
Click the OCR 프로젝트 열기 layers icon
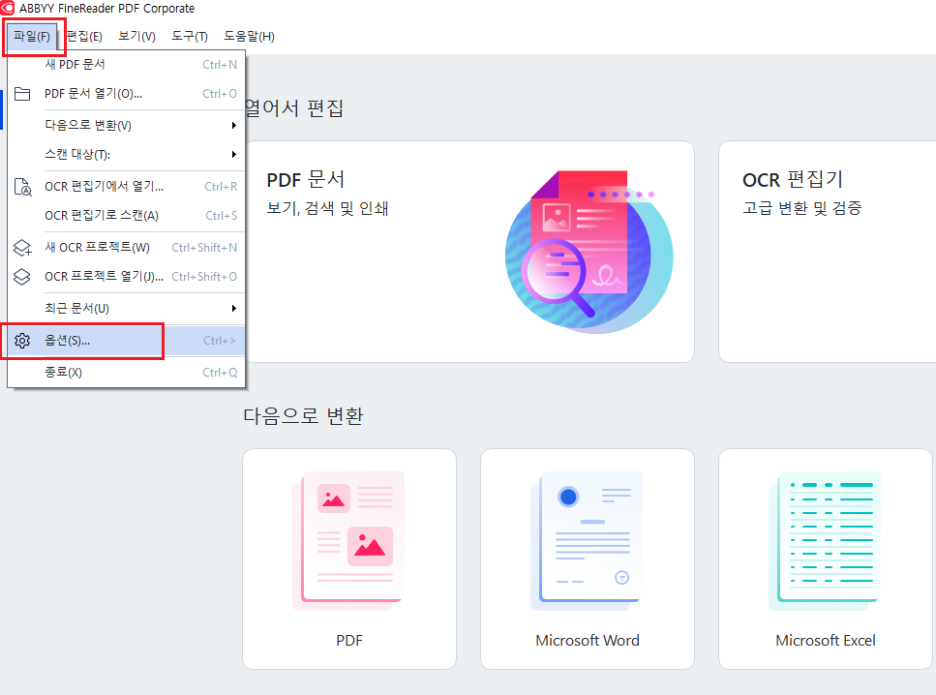pos(22,276)
